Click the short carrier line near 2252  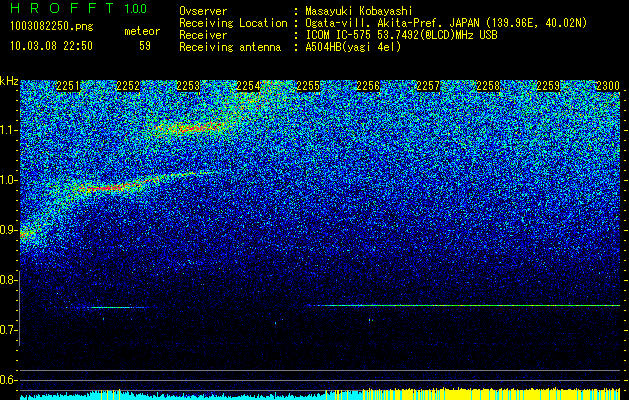112,308
